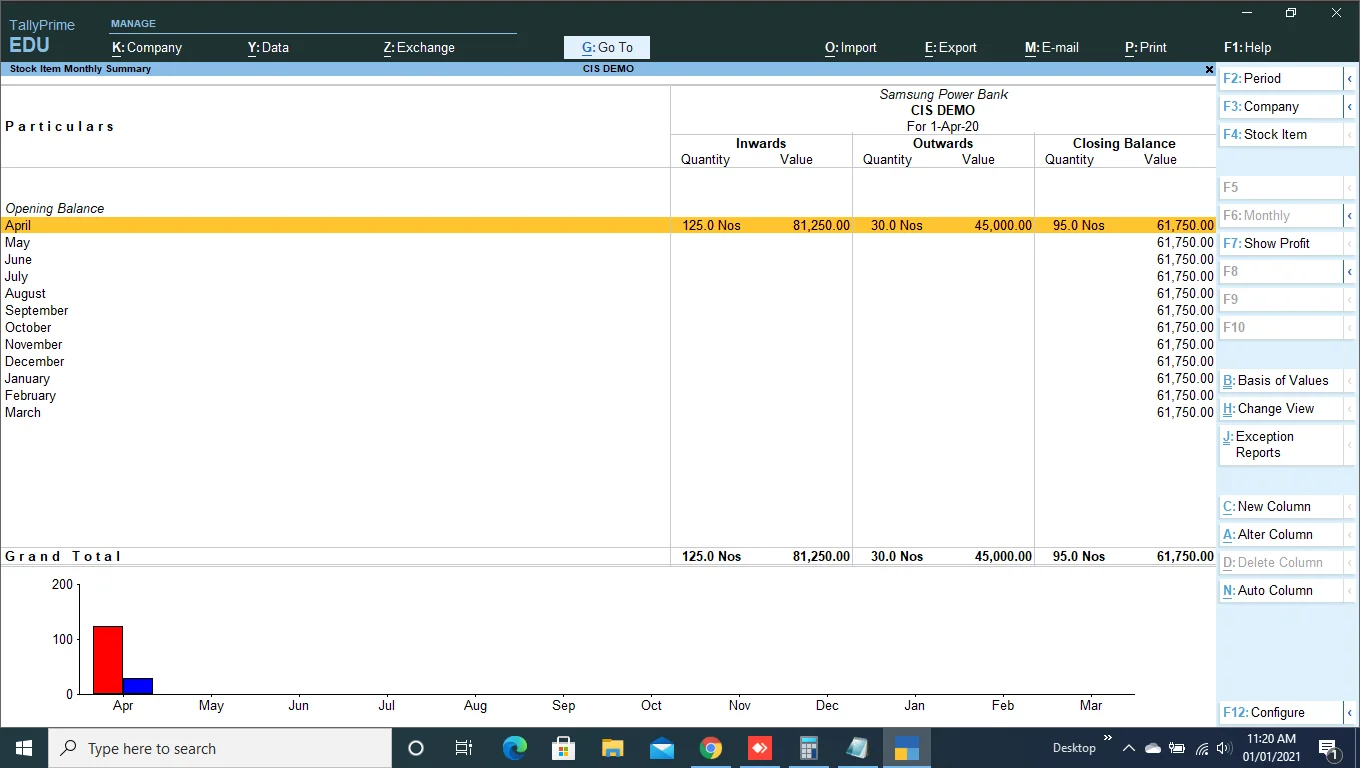Expand arrow beside F12: Configure
Screen dimensions: 1360x768
(x=1350, y=712)
